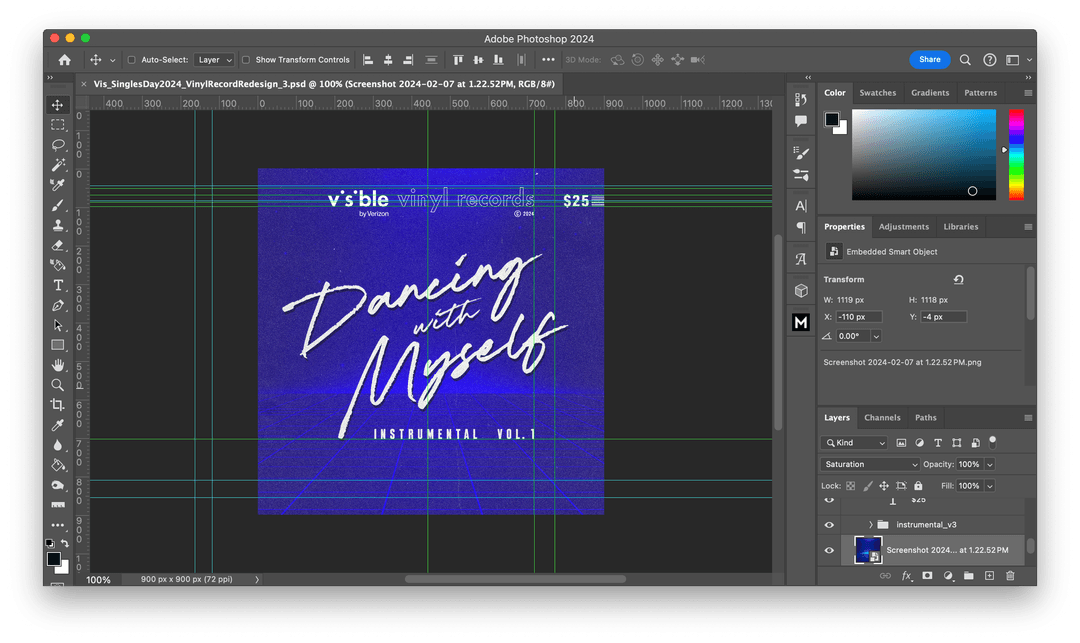The height and width of the screenshot is (643, 1080).
Task: Select the Rectangular Marquee tool
Action: click(x=58, y=125)
